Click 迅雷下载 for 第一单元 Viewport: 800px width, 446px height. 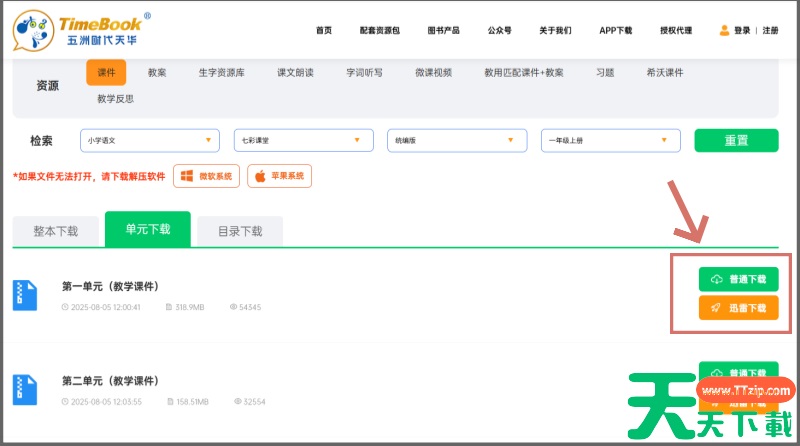738,308
